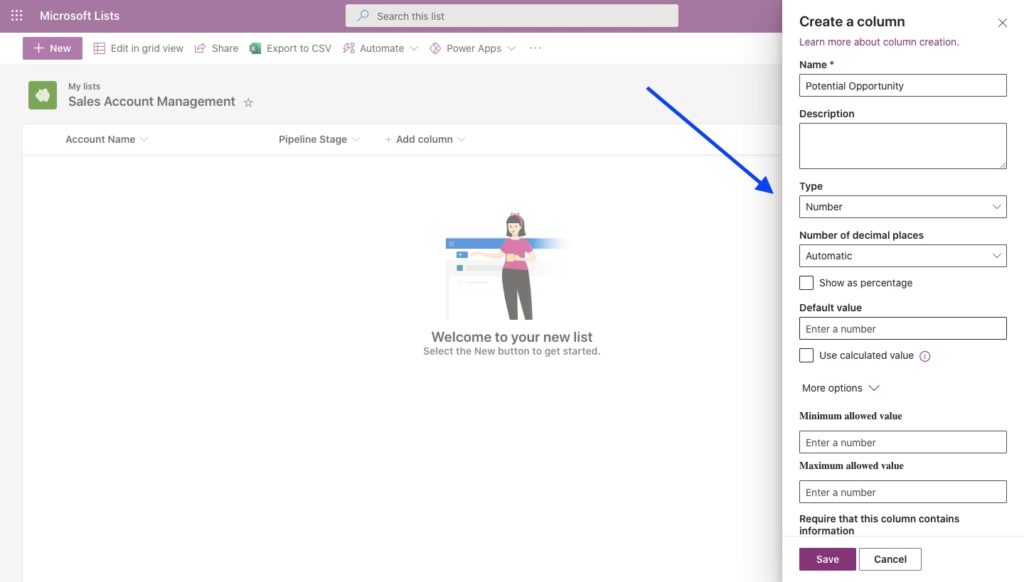Click the Share command label
This screenshot has height=582, width=1024.
point(225,48)
